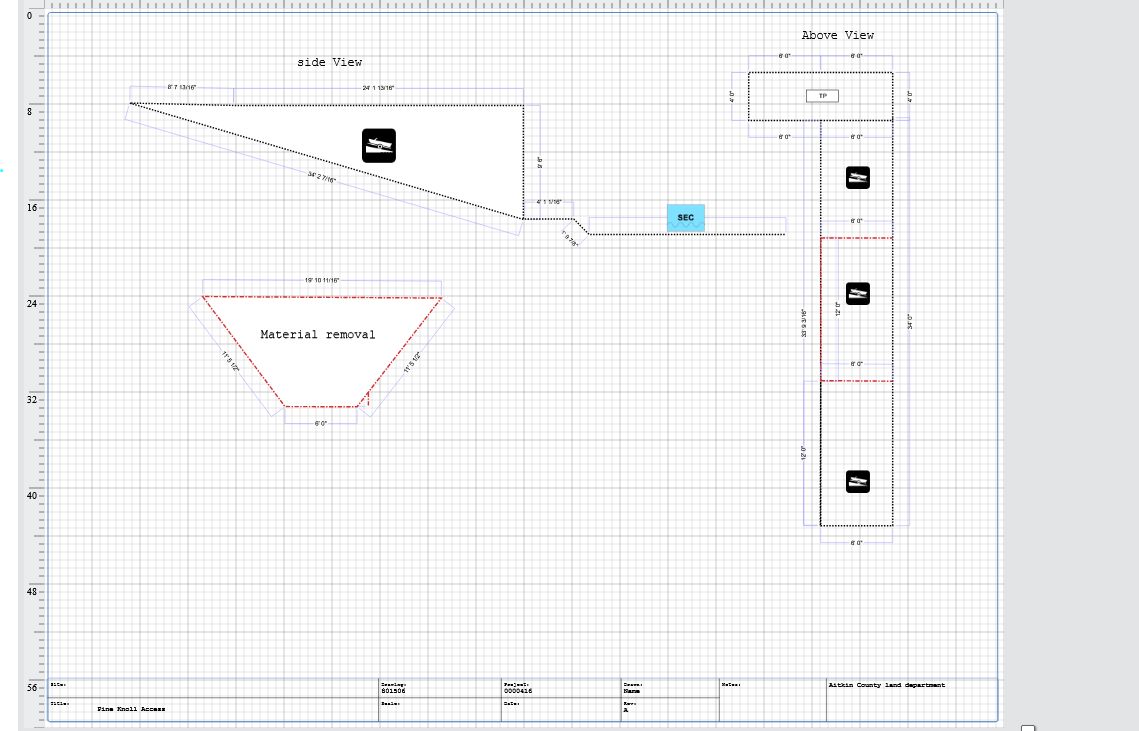Screen dimensions: 1139x731
Task: Click the 19' 10 11/16" dimension above trapezoid
Action: click(322, 281)
